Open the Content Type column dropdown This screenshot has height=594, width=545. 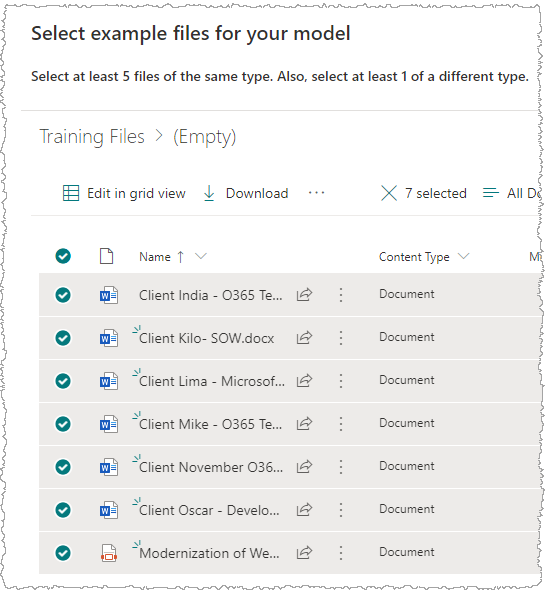pos(463,256)
